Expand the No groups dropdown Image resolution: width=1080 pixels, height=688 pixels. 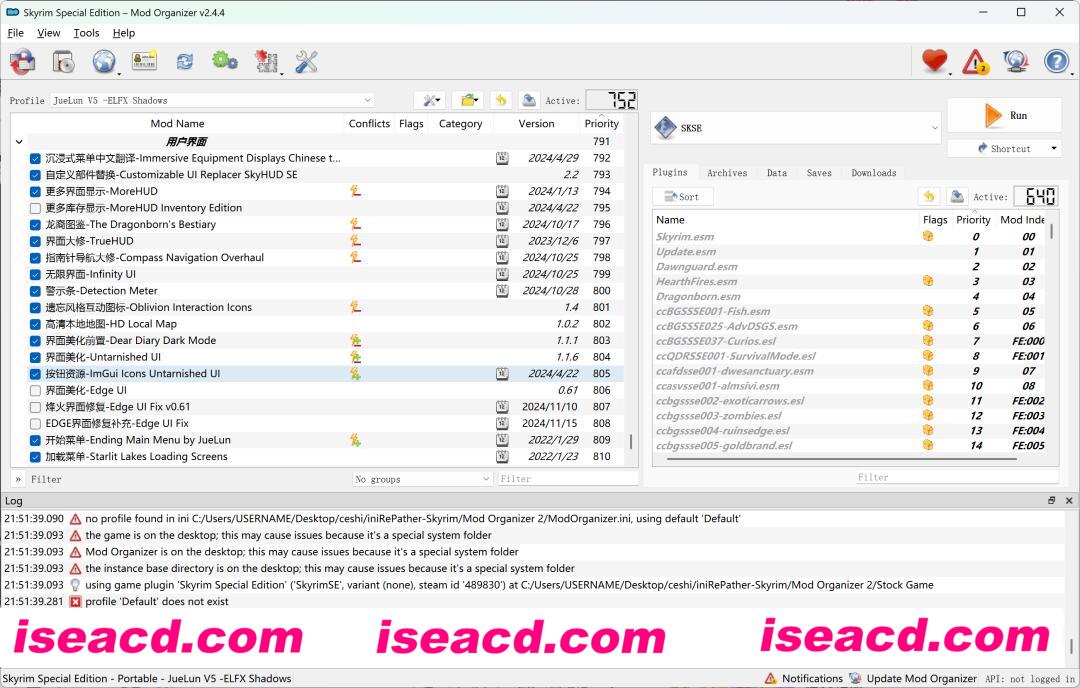pos(422,479)
